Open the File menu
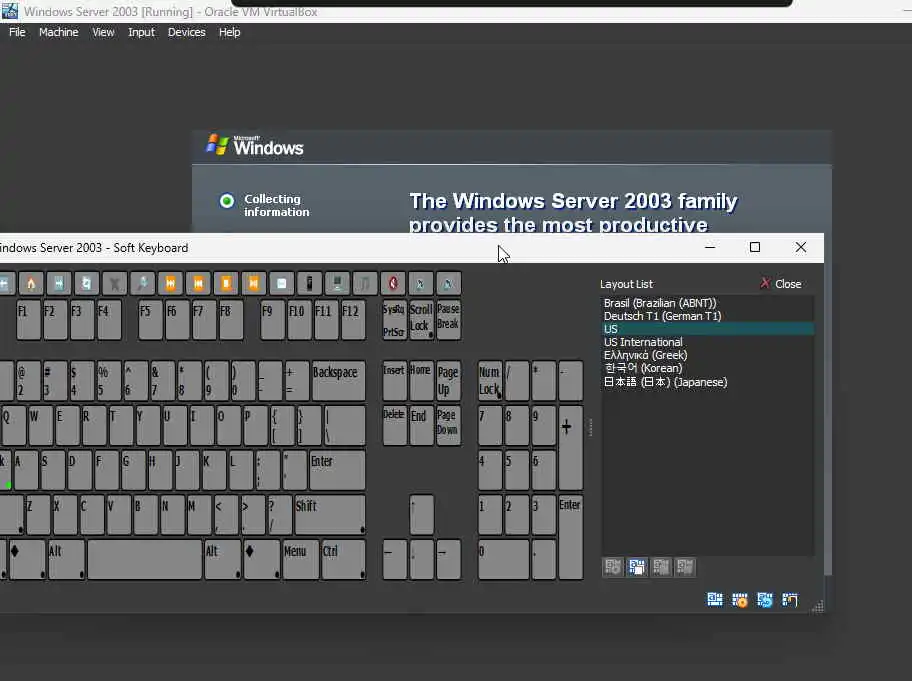 click(x=17, y=32)
